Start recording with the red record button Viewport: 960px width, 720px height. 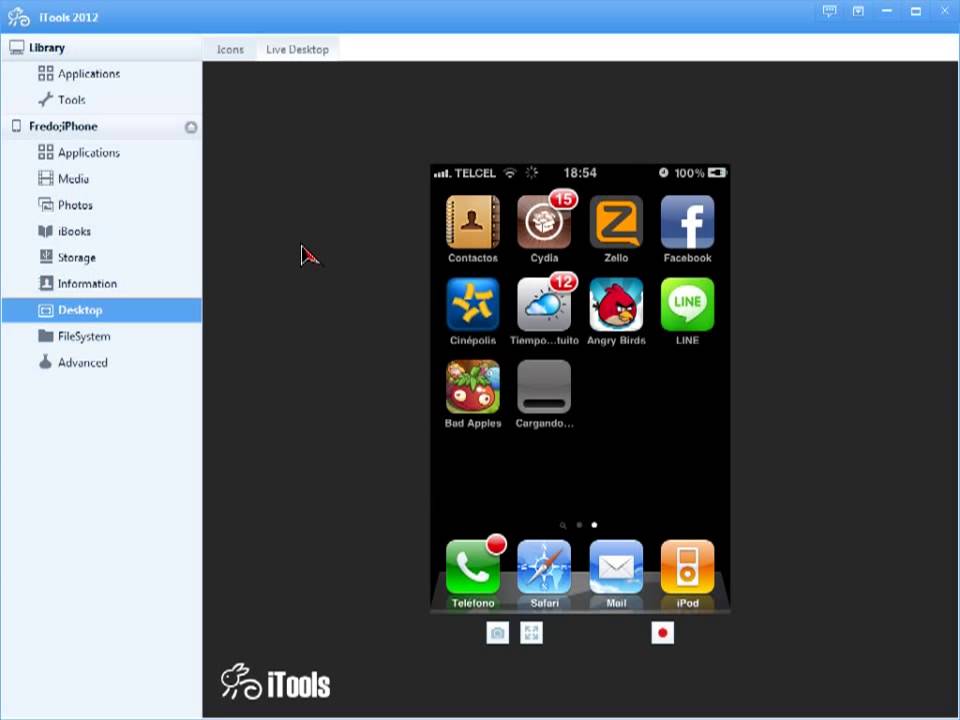(662, 633)
